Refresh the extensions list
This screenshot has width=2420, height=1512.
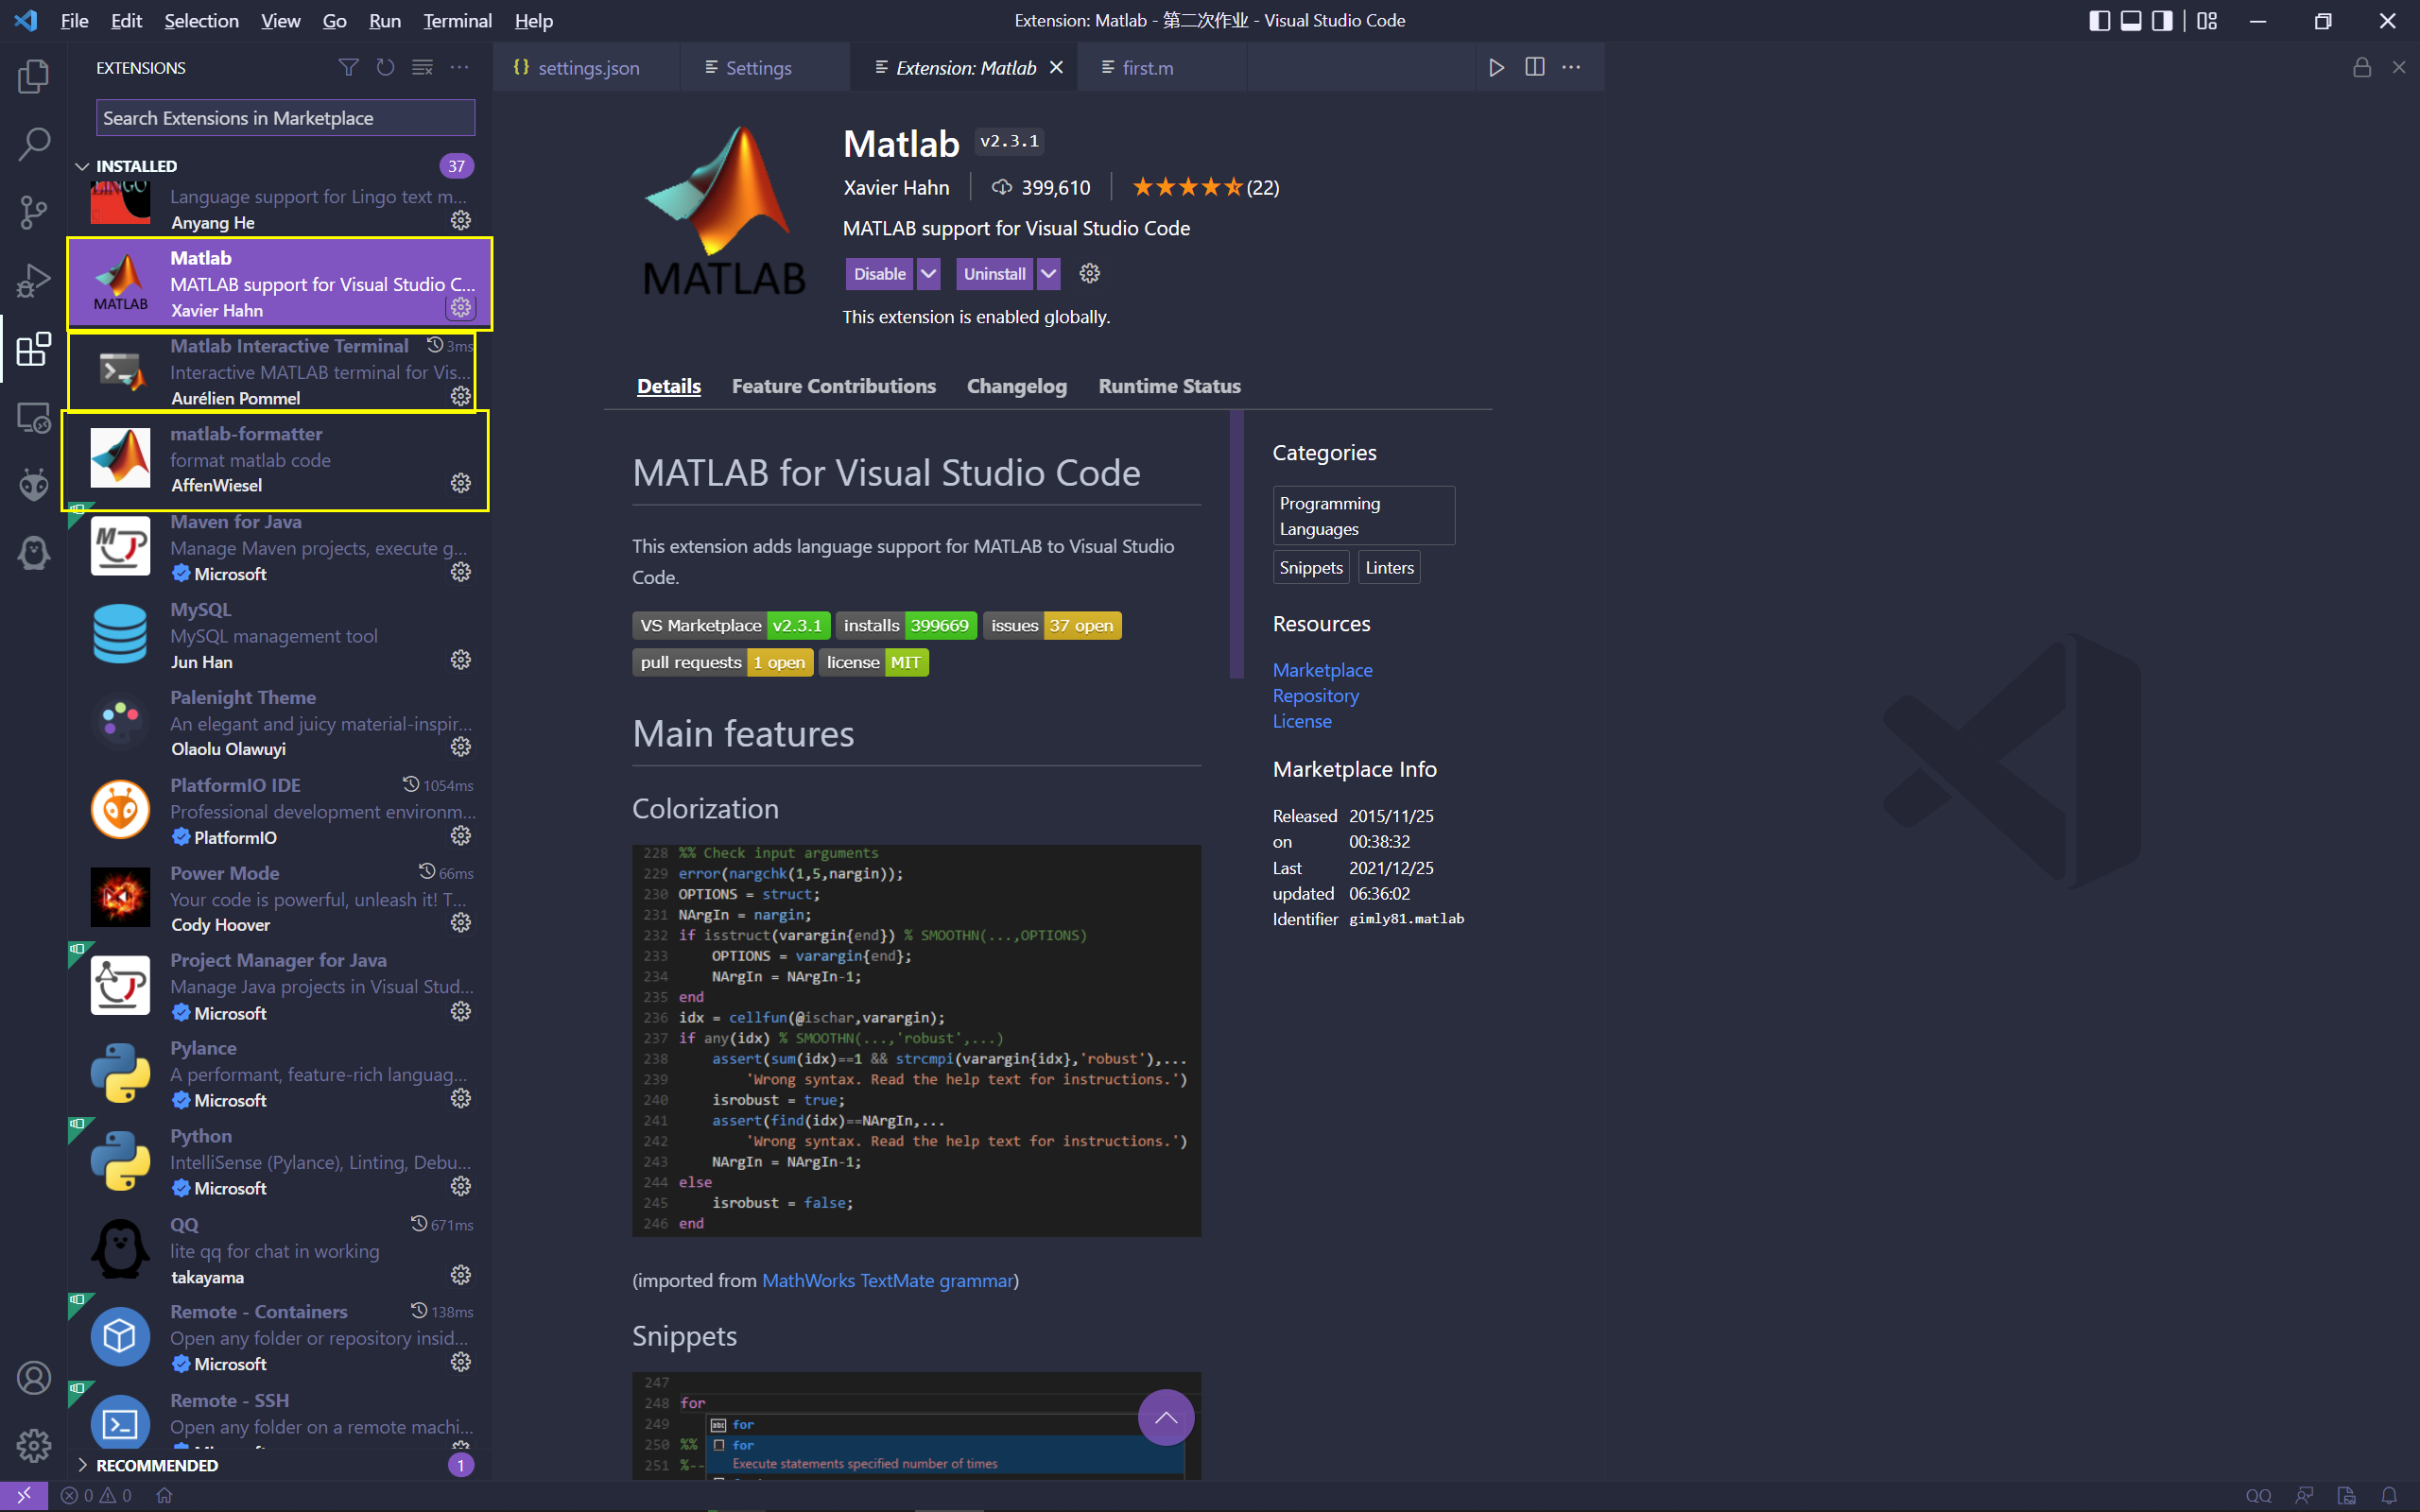click(385, 67)
